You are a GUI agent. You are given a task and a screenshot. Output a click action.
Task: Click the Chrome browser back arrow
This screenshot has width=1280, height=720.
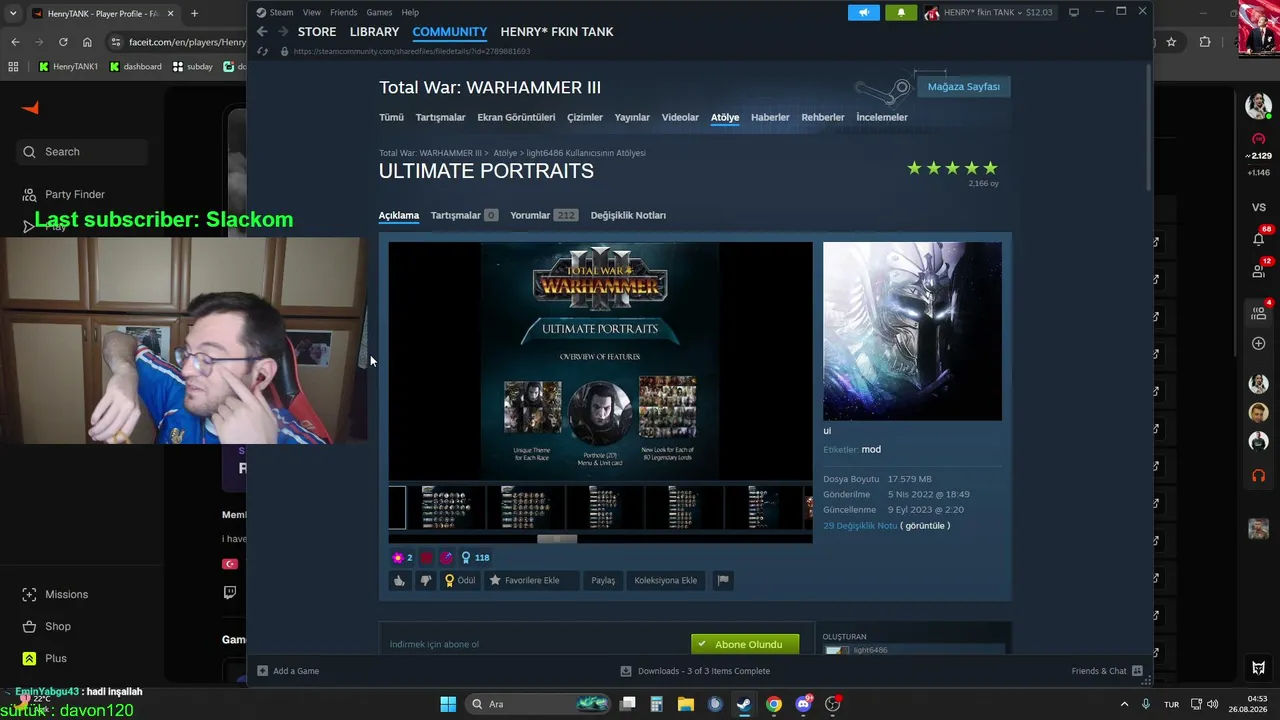(x=15, y=42)
